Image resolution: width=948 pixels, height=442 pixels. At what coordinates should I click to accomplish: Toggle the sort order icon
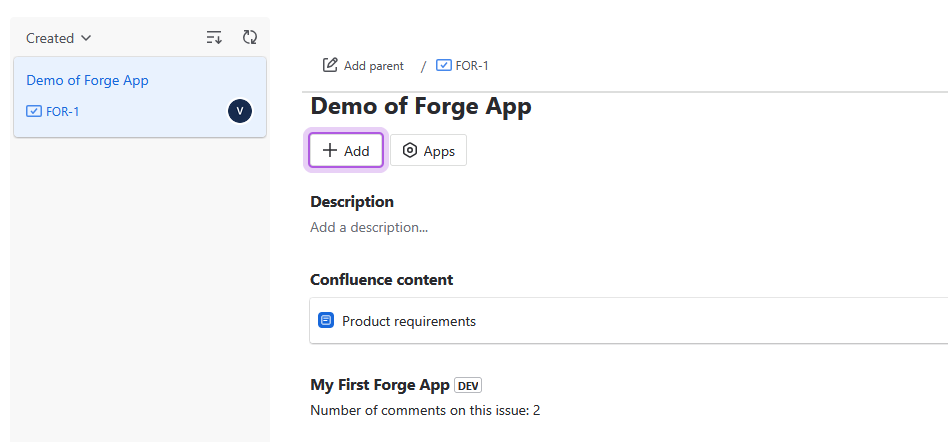tap(214, 37)
